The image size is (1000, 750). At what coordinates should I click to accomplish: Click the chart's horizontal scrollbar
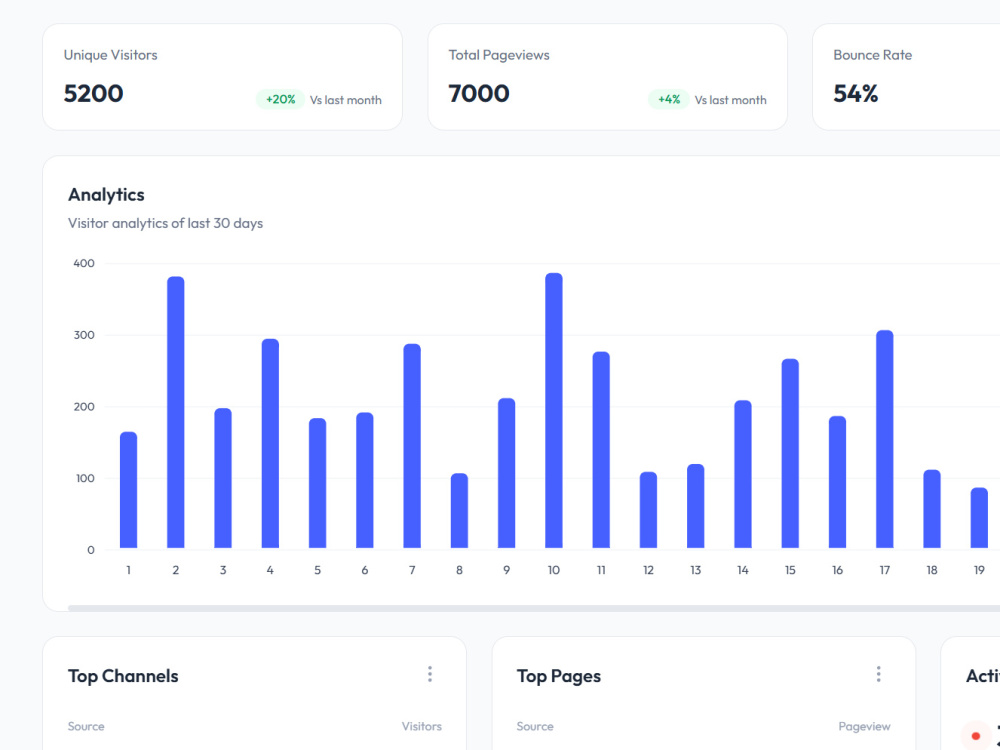point(534,608)
